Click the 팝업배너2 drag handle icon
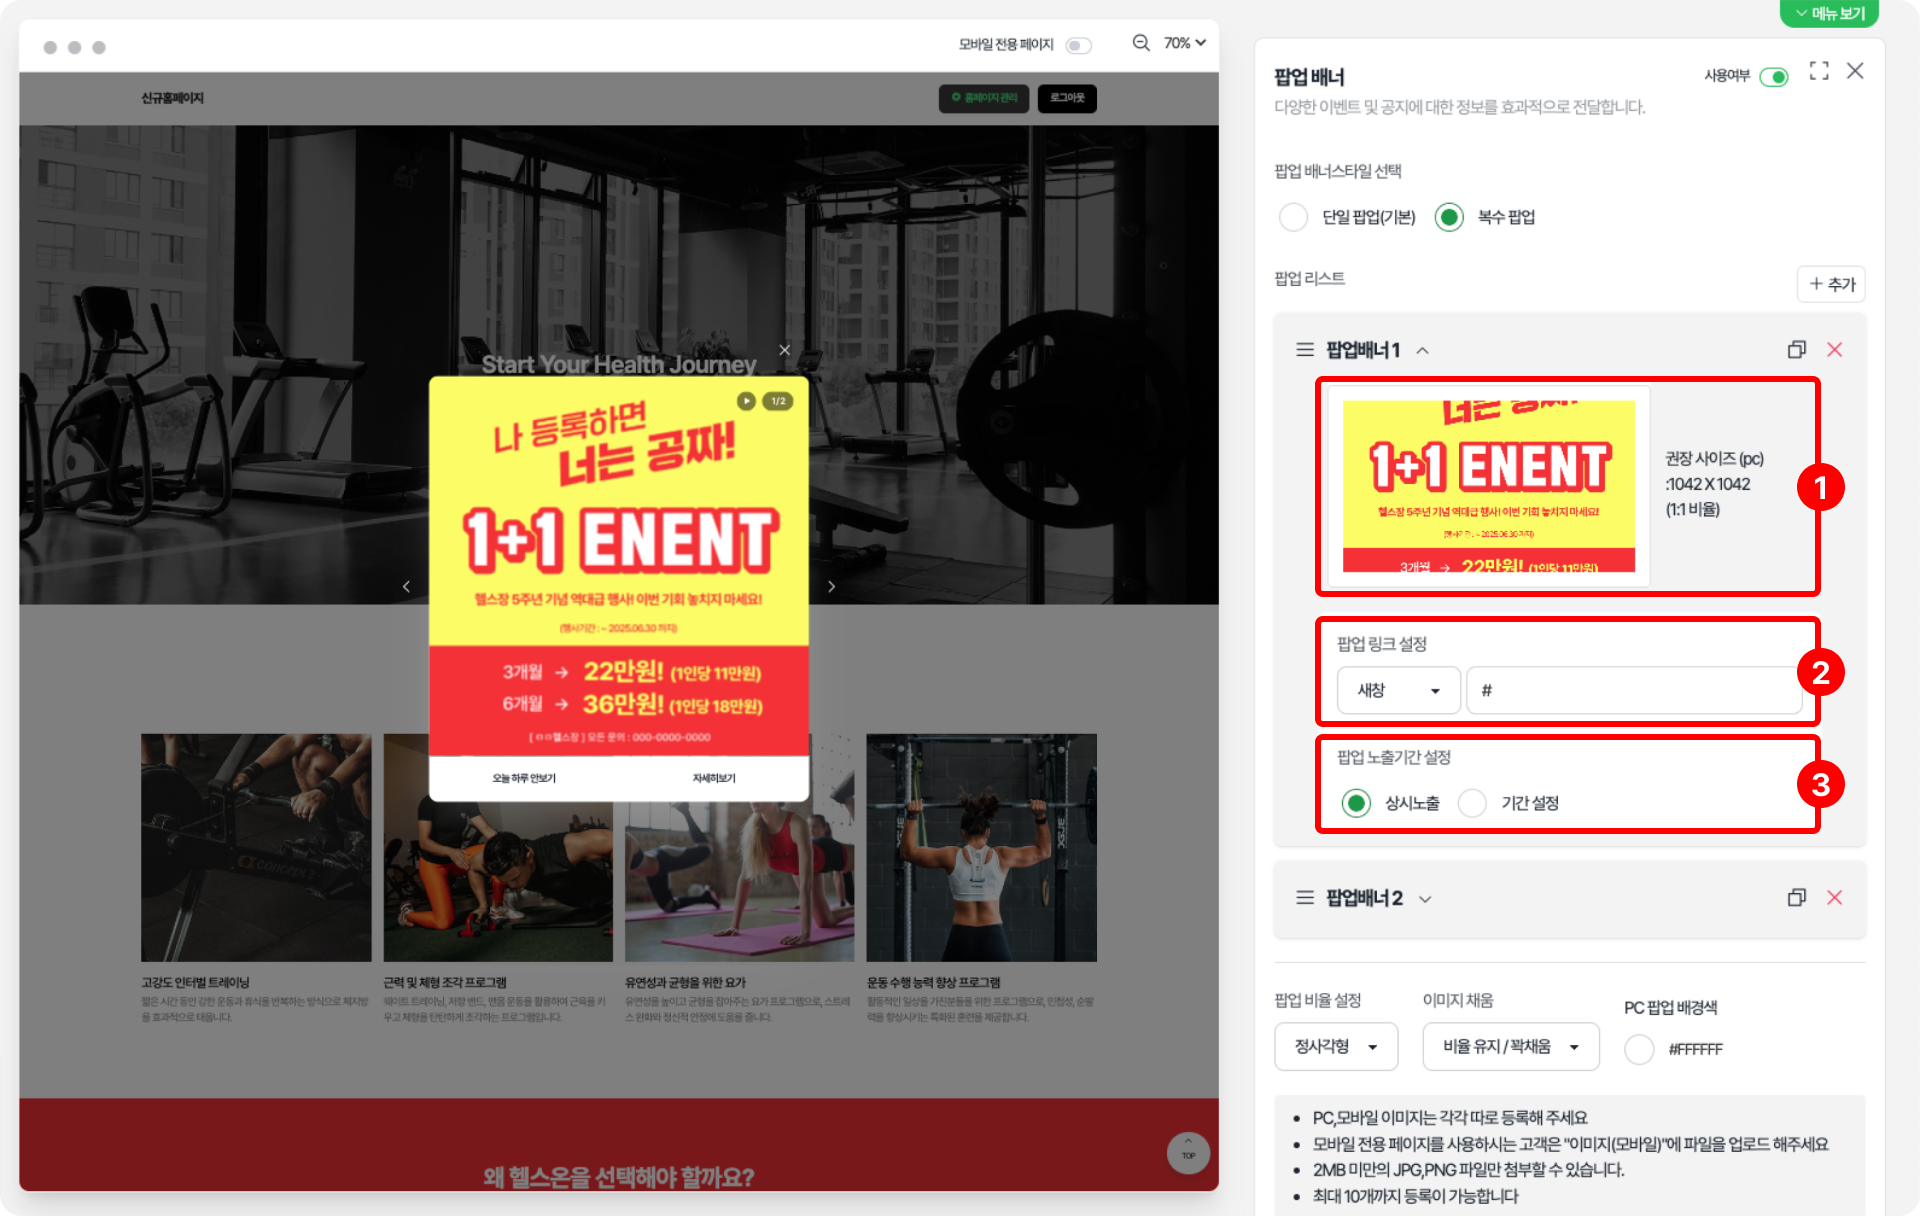The width and height of the screenshot is (1920, 1216). [x=1305, y=898]
